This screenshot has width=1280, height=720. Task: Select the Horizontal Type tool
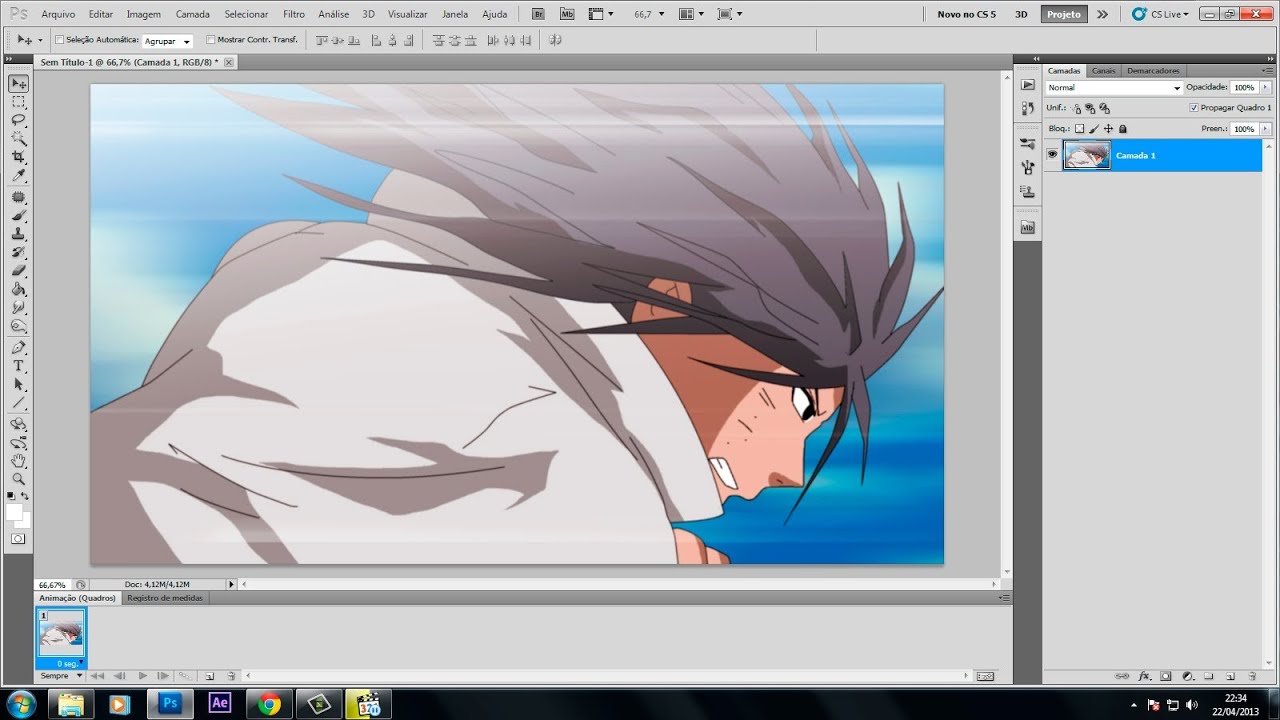tap(18, 366)
